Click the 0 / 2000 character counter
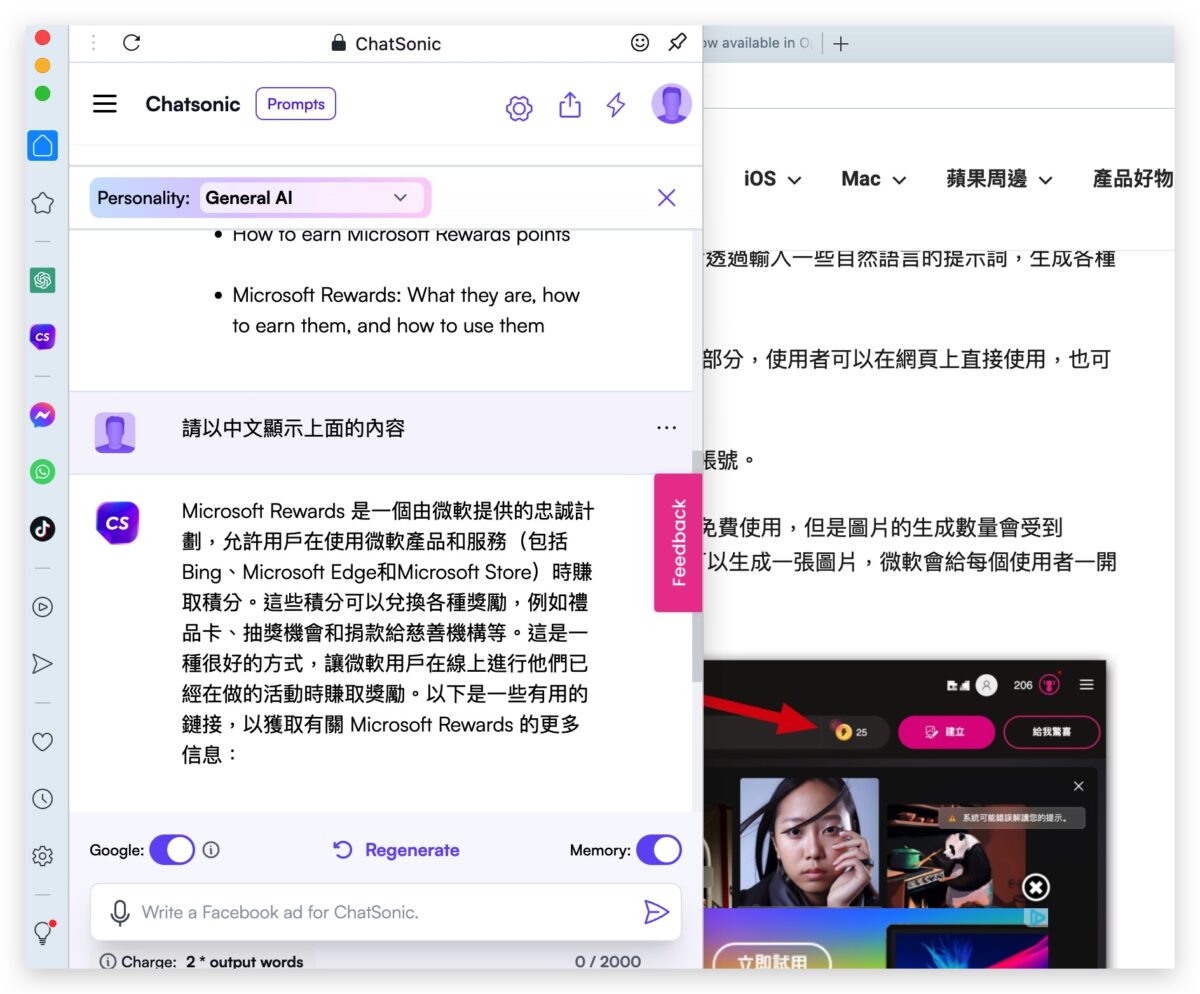 point(608,962)
